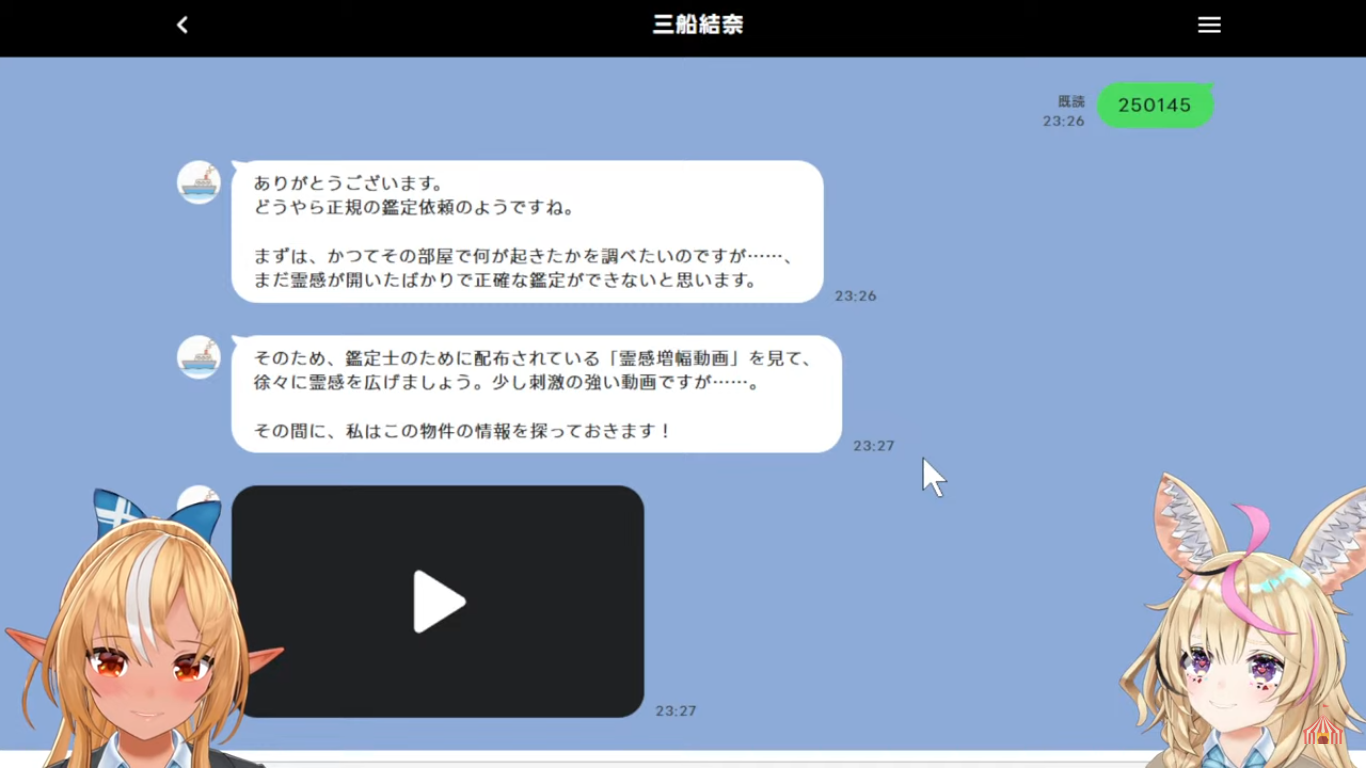
Task: Click the 既読 read receipt label
Action: (1071, 101)
